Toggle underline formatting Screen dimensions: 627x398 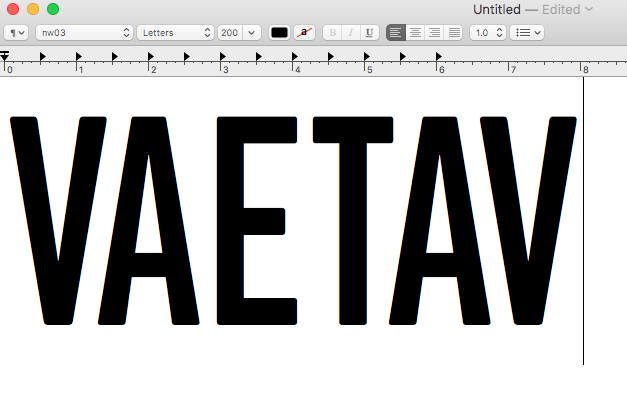pyautogui.click(x=369, y=33)
